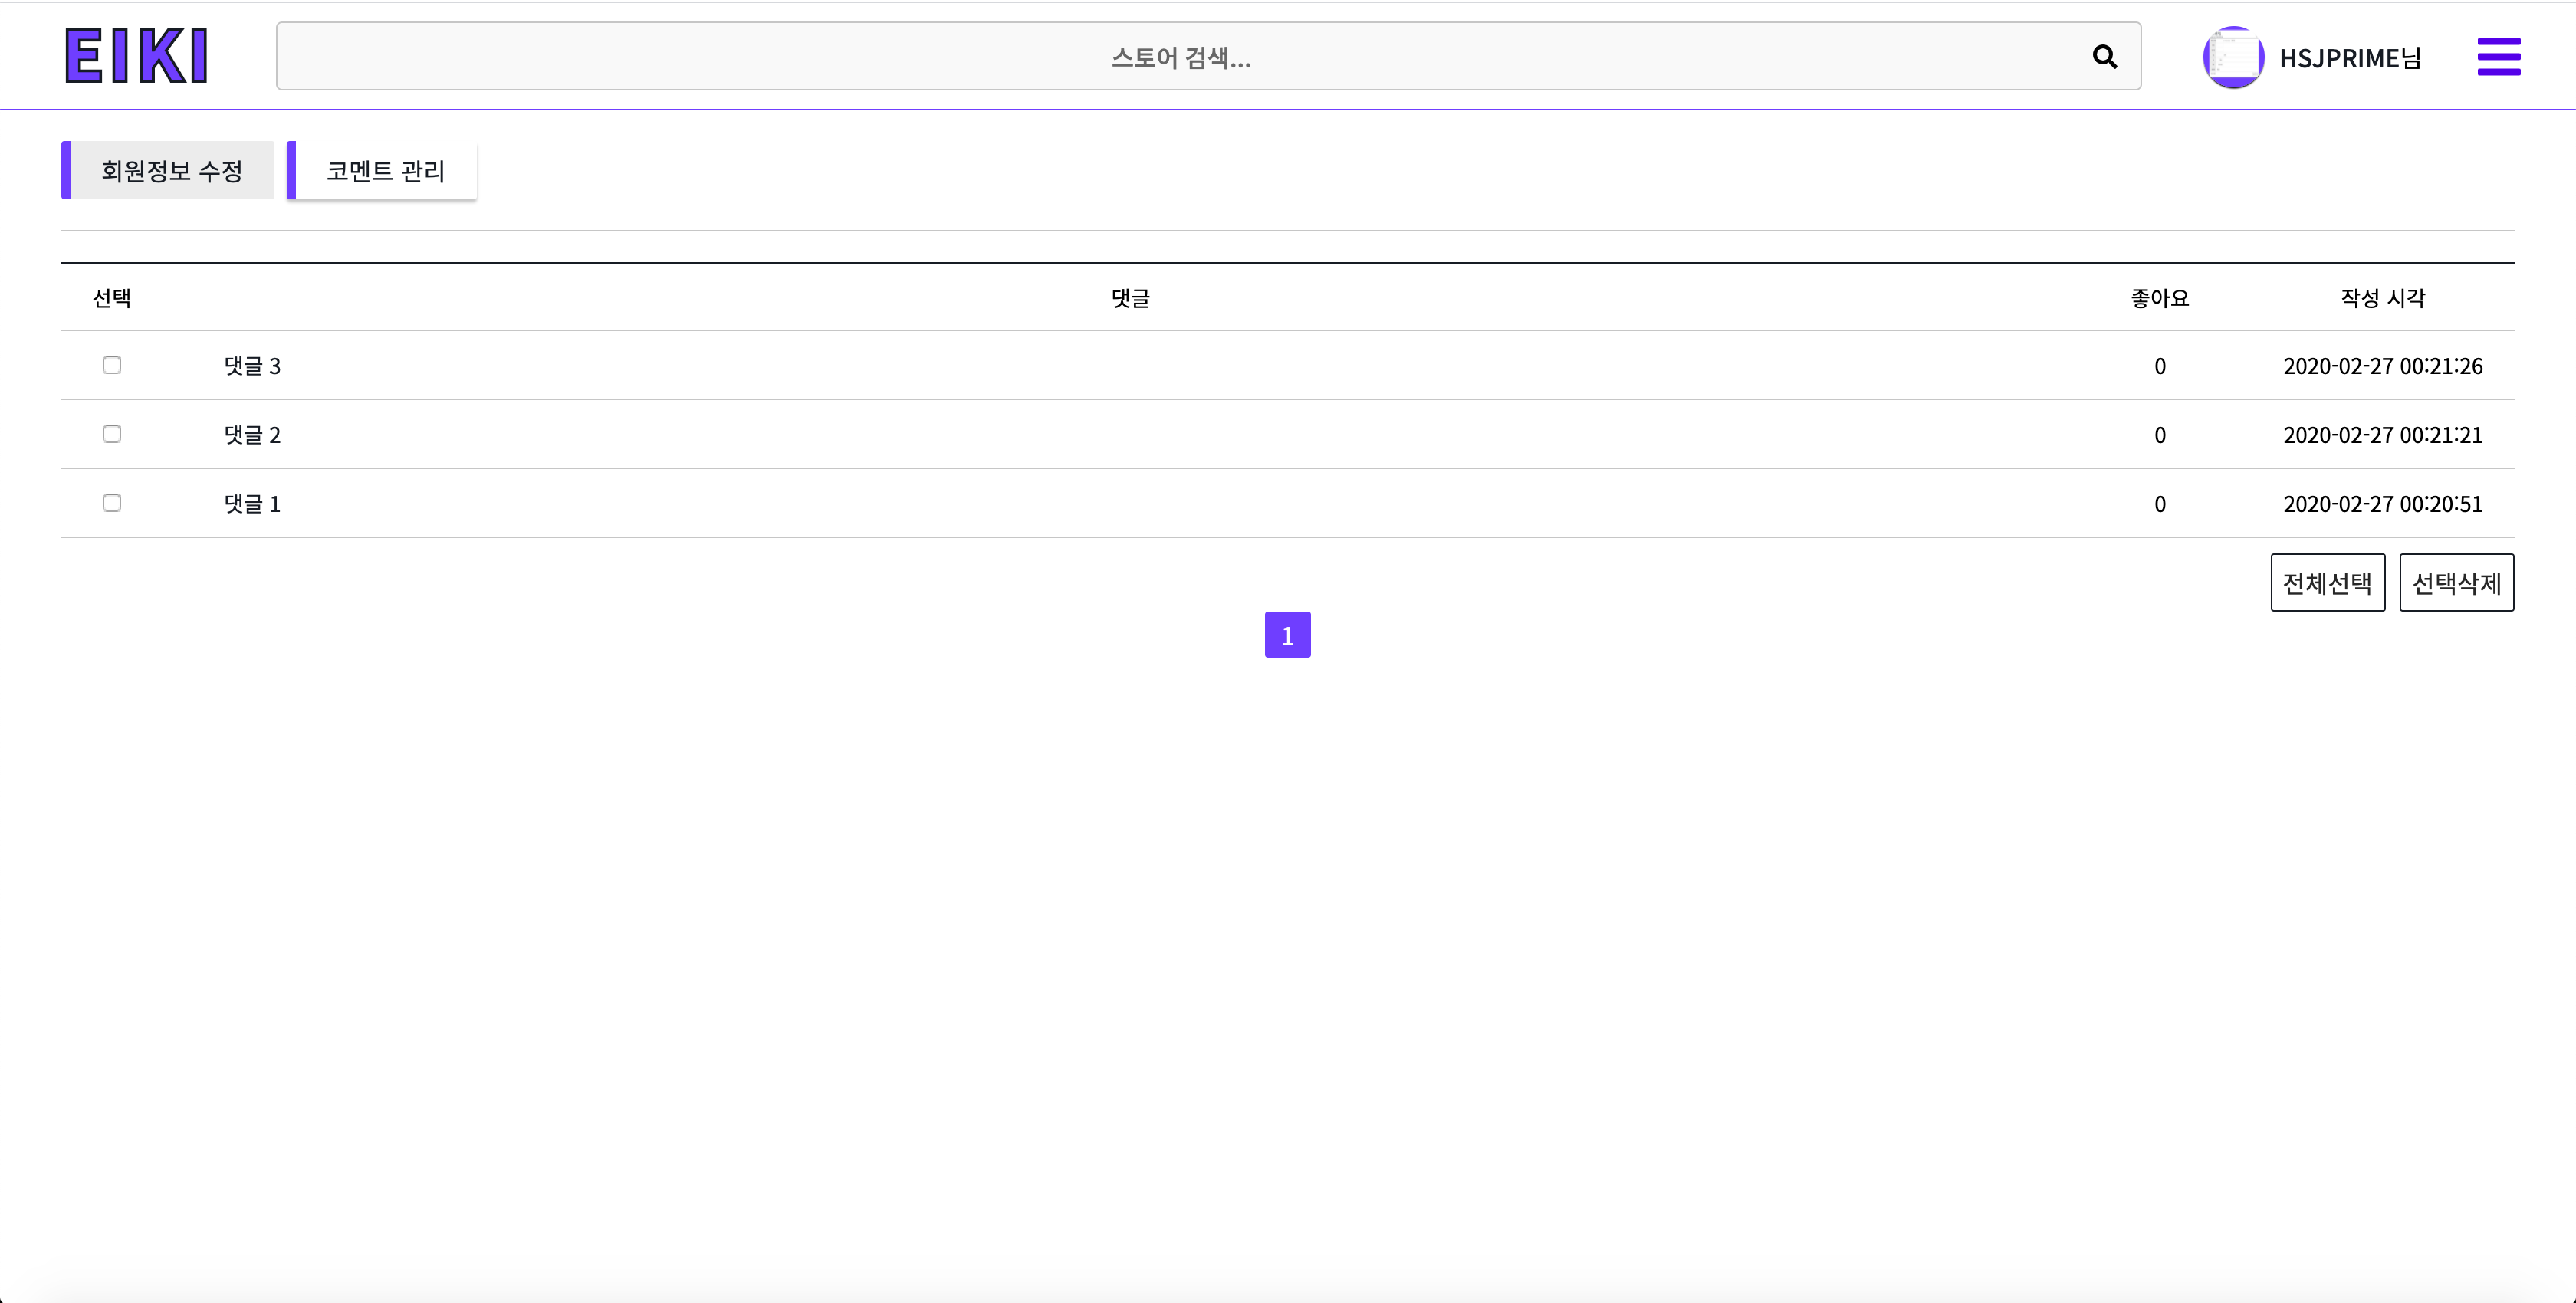Screen dimensions: 2576x1303
Task: Open the purple hamburger menu
Action: point(2498,57)
